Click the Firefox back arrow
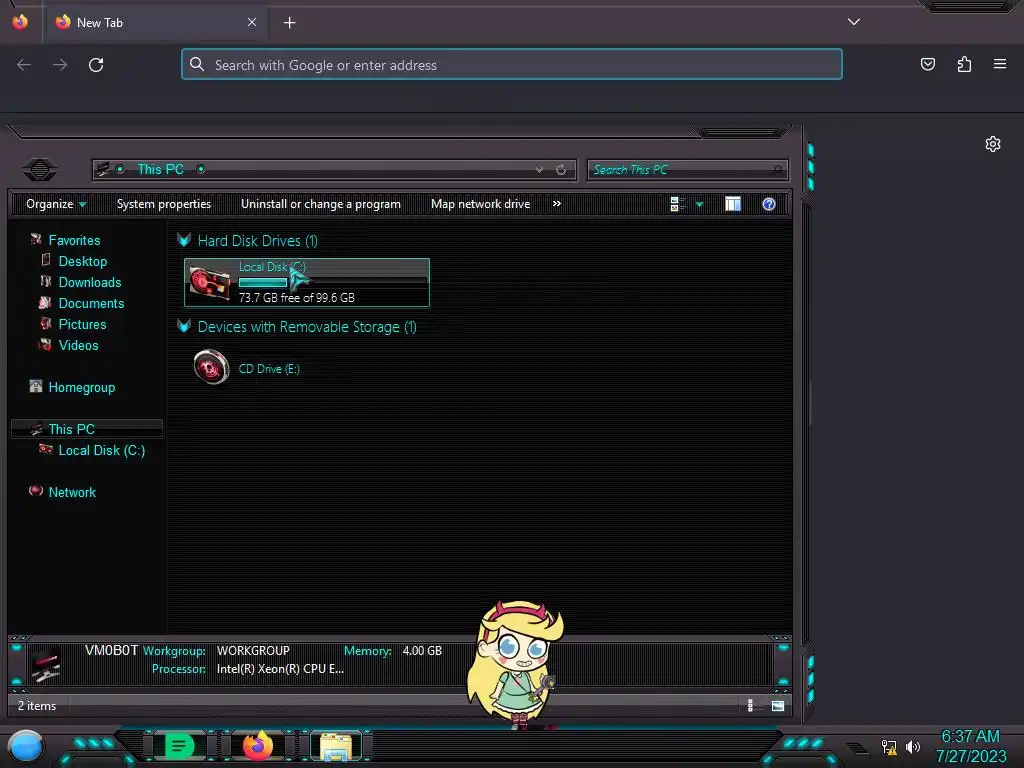 tap(24, 65)
